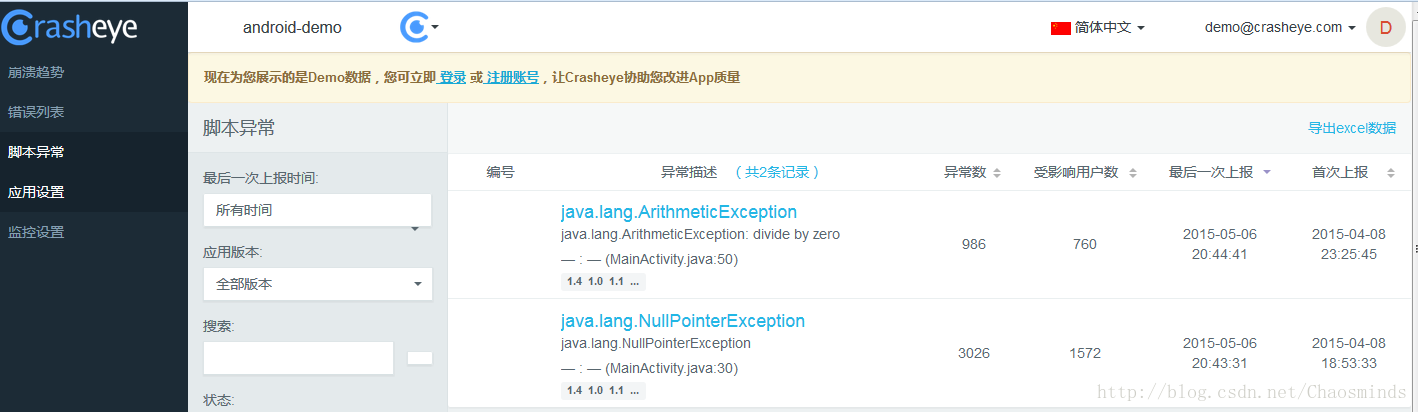Image resolution: width=1418 pixels, height=412 pixels.
Task: Click first report time 23:25:45
Action: pyautogui.click(x=1348, y=254)
